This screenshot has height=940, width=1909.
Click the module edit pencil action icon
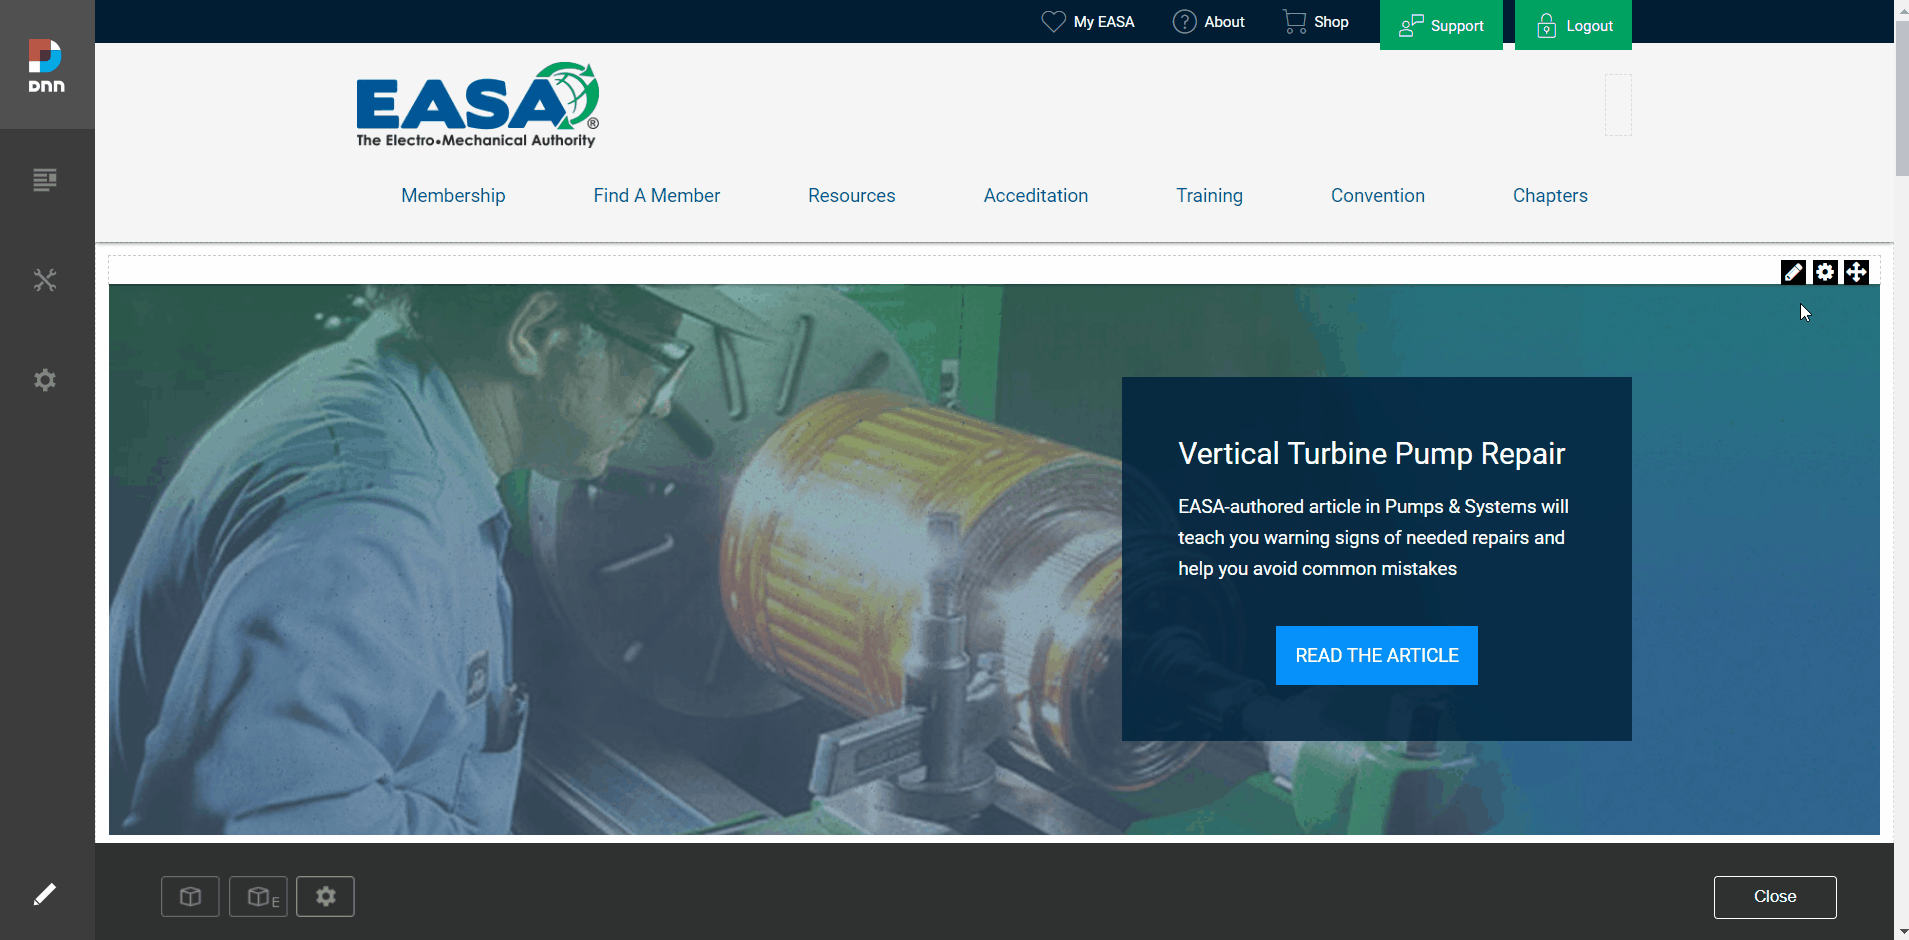[x=1793, y=272]
